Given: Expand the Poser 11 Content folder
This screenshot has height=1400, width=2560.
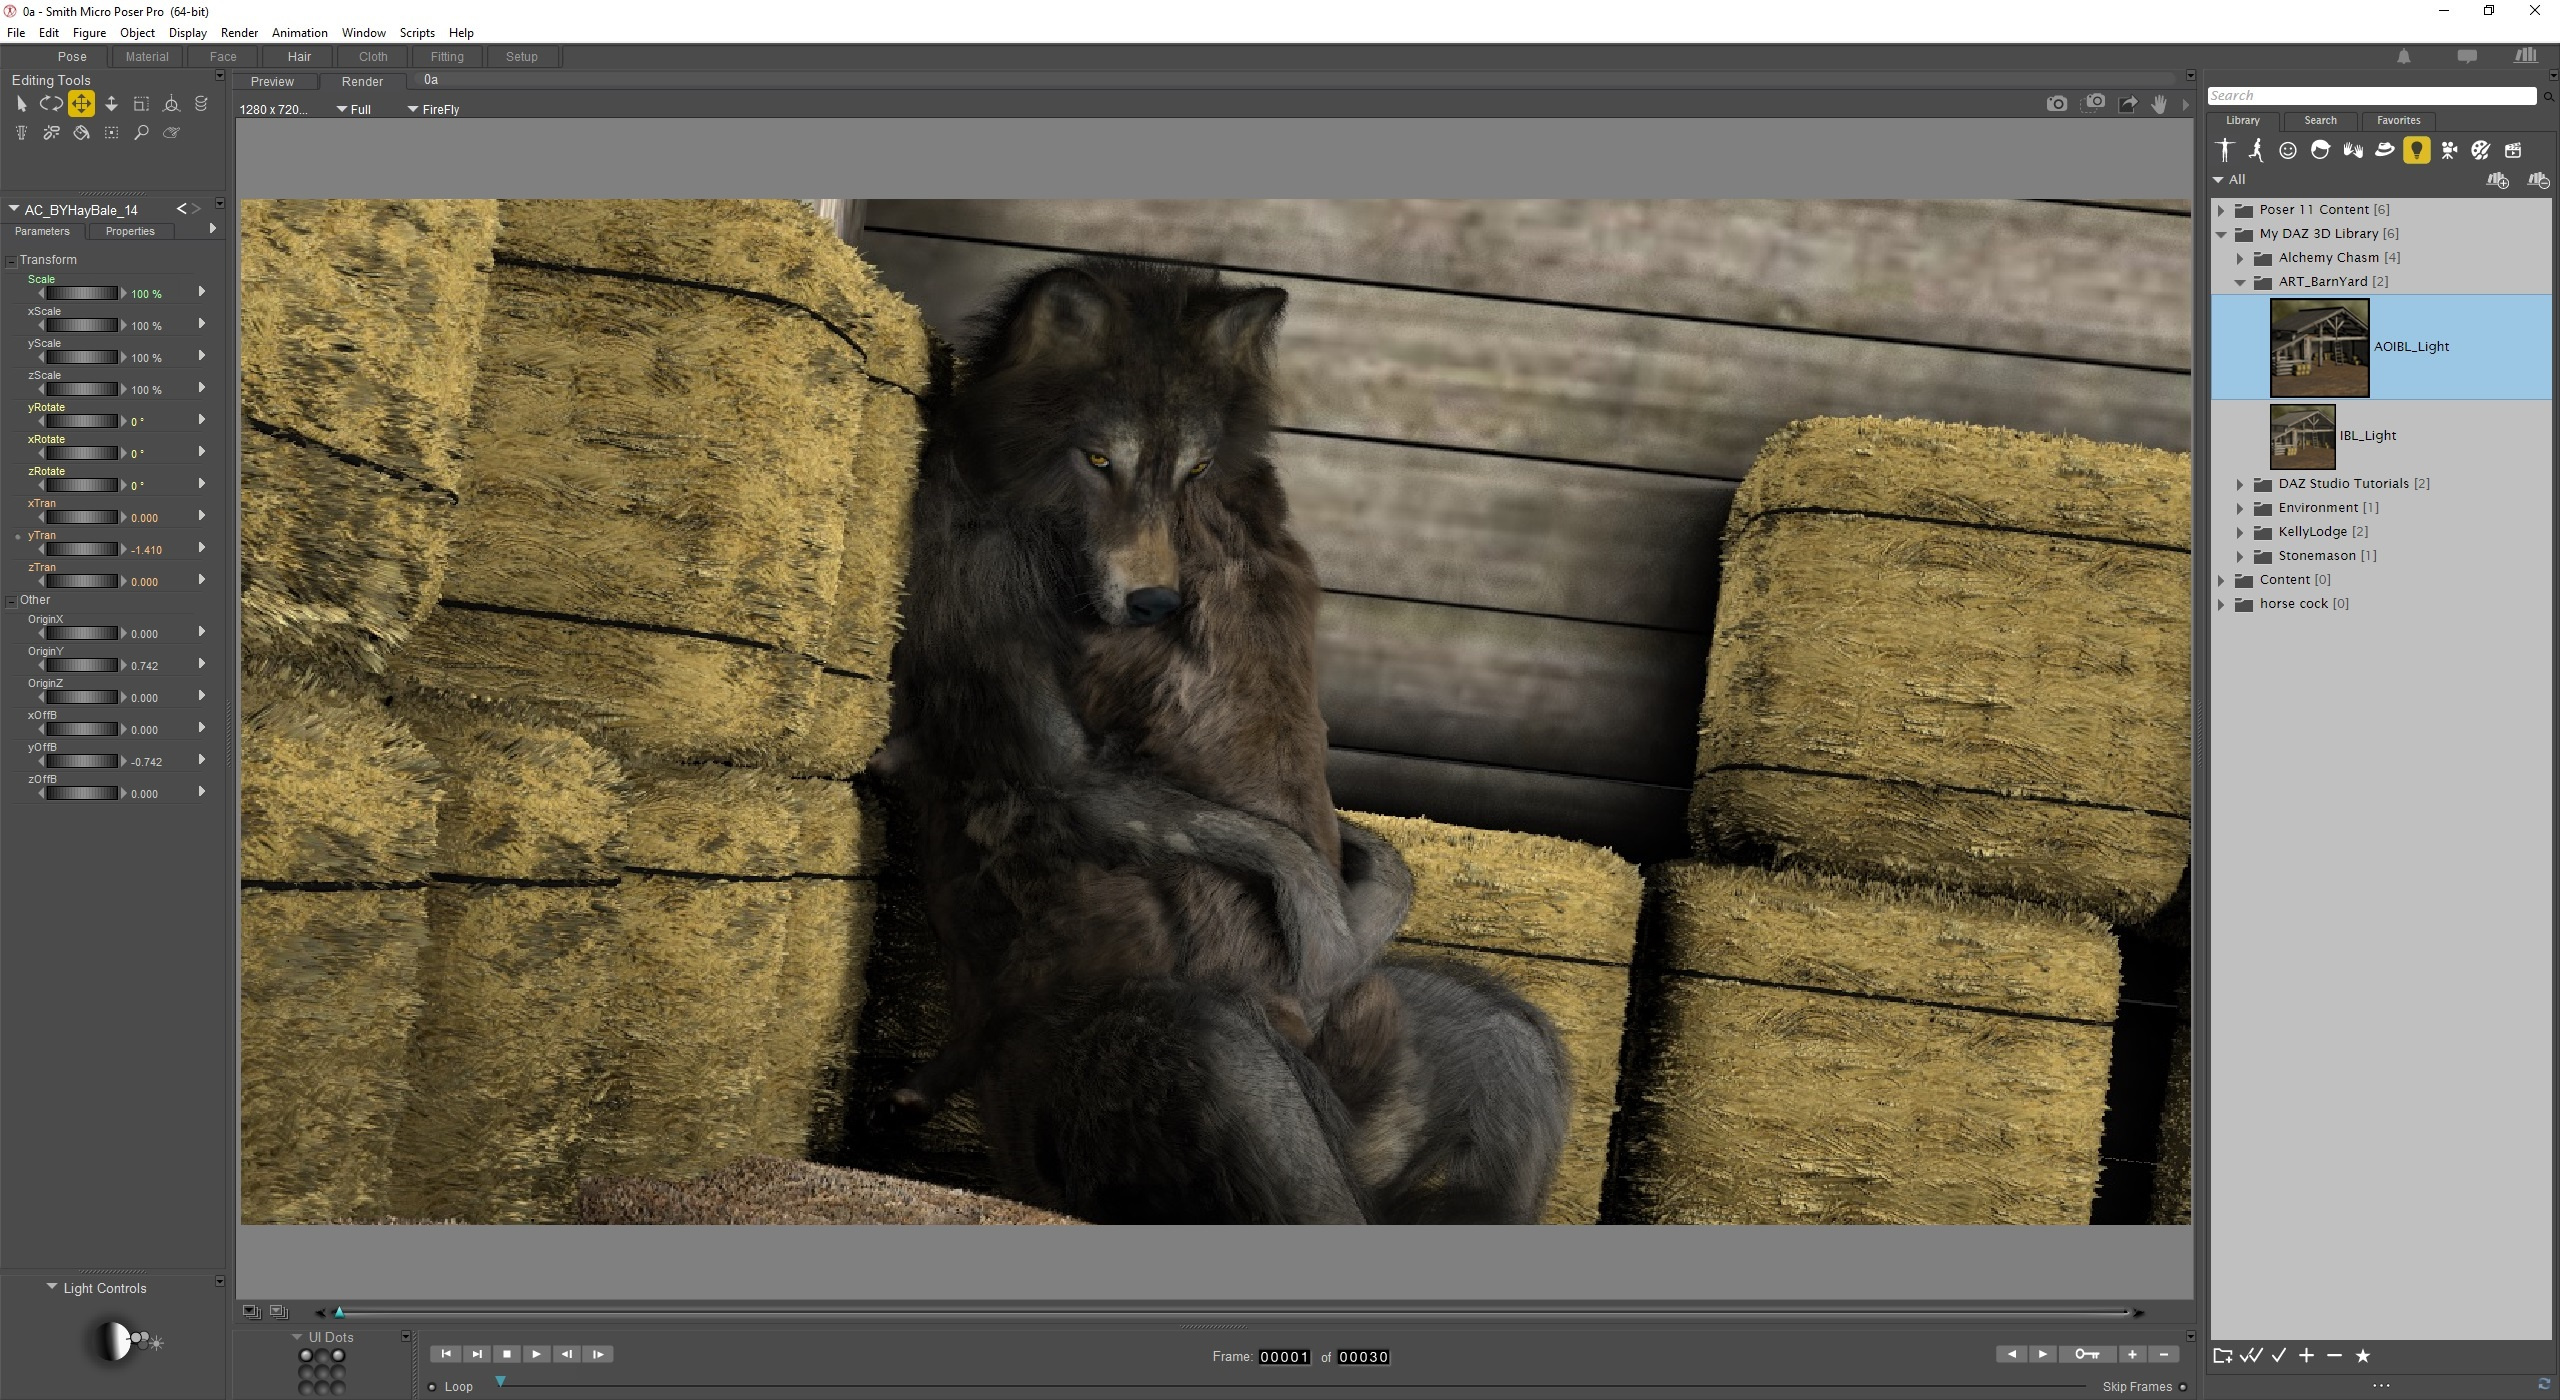Looking at the screenshot, I should tap(2221, 210).
